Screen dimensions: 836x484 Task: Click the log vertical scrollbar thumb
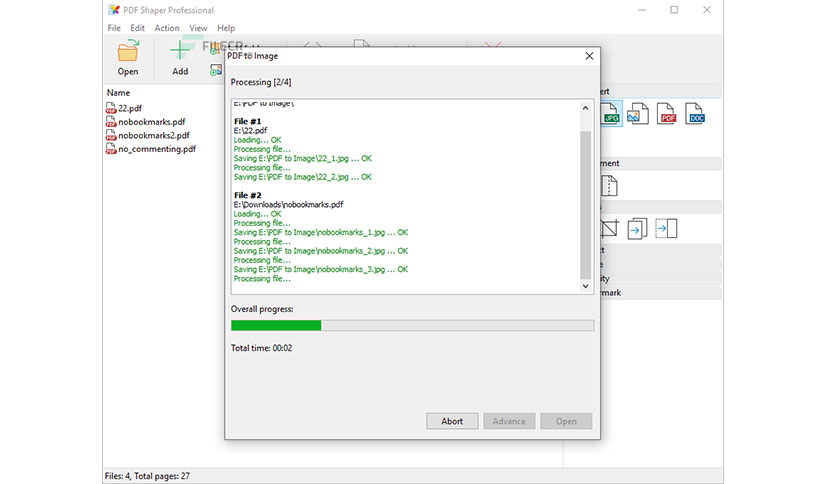585,205
